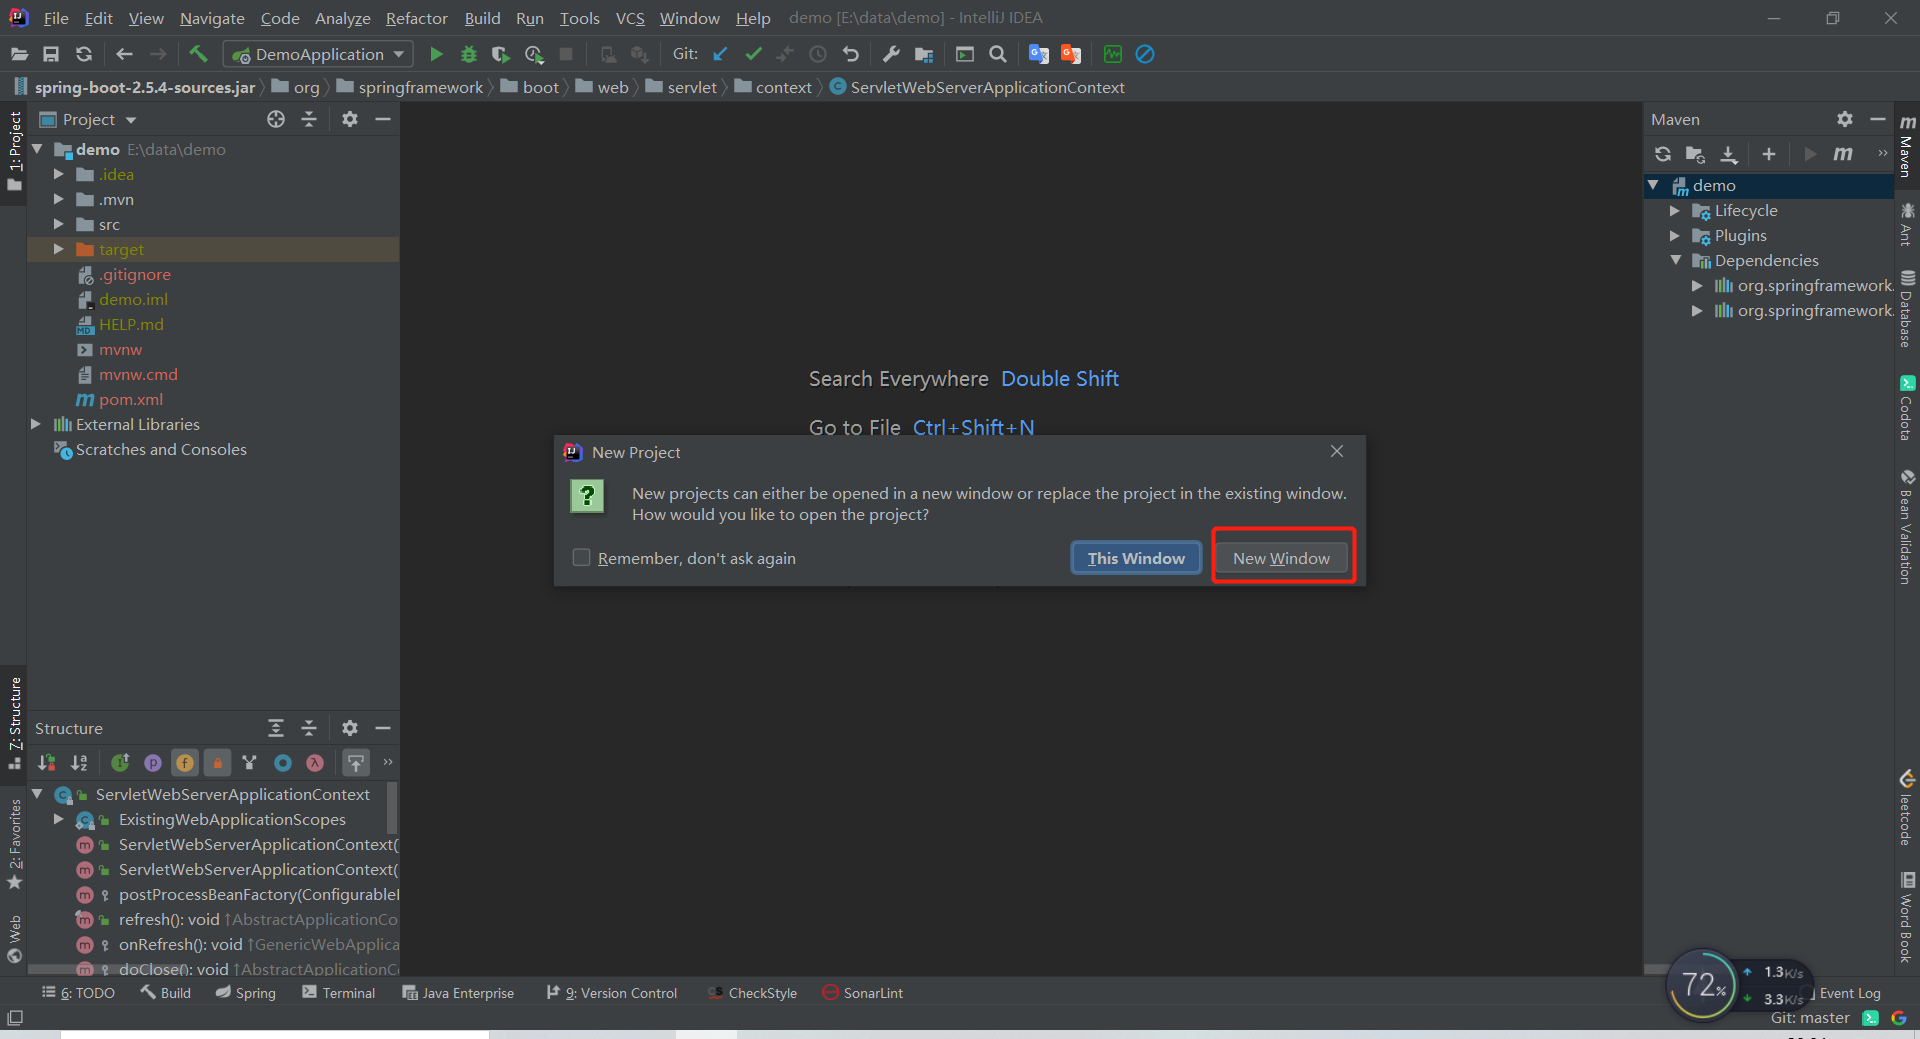Execute Maven goal 'm' icon

(1843, 154)
